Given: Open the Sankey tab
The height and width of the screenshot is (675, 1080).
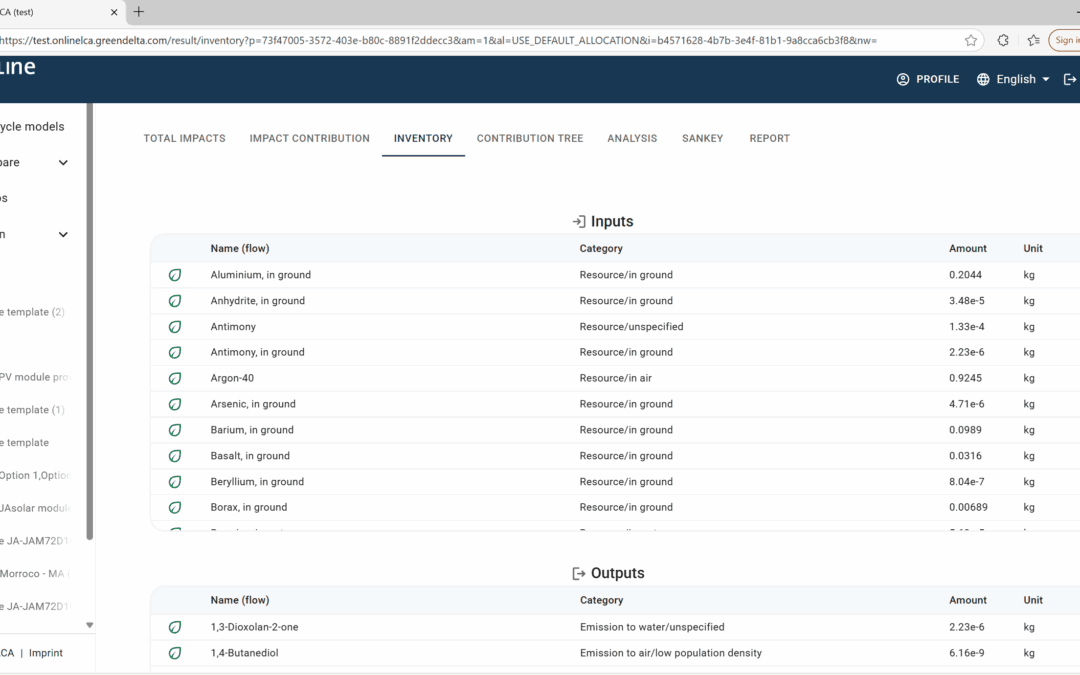Looking at the screenshot, I should 702,139.
